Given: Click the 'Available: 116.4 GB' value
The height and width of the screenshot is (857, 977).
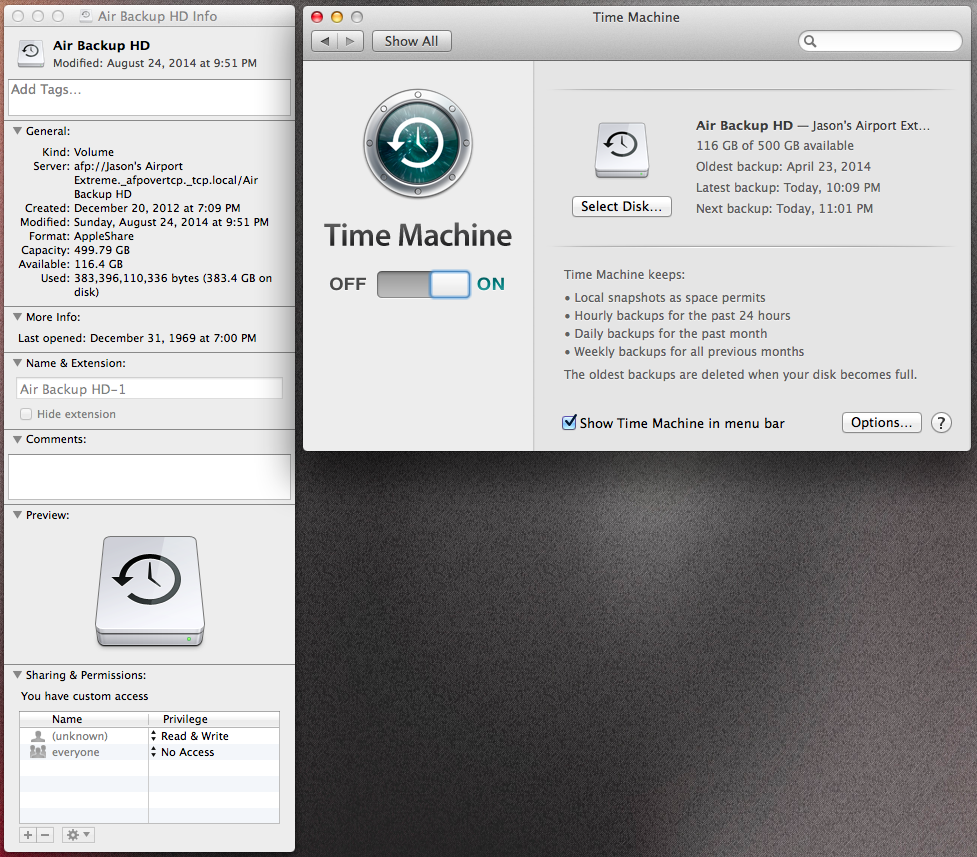Looking at the screenshot, I should coord(98,264).
